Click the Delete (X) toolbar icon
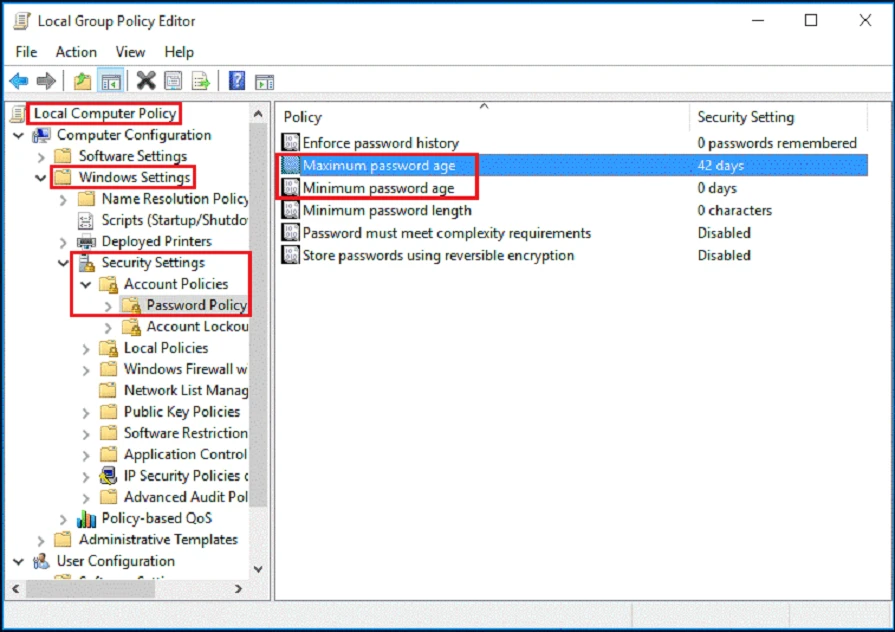This screenshot has width=895, height=632. pos(146,81)
